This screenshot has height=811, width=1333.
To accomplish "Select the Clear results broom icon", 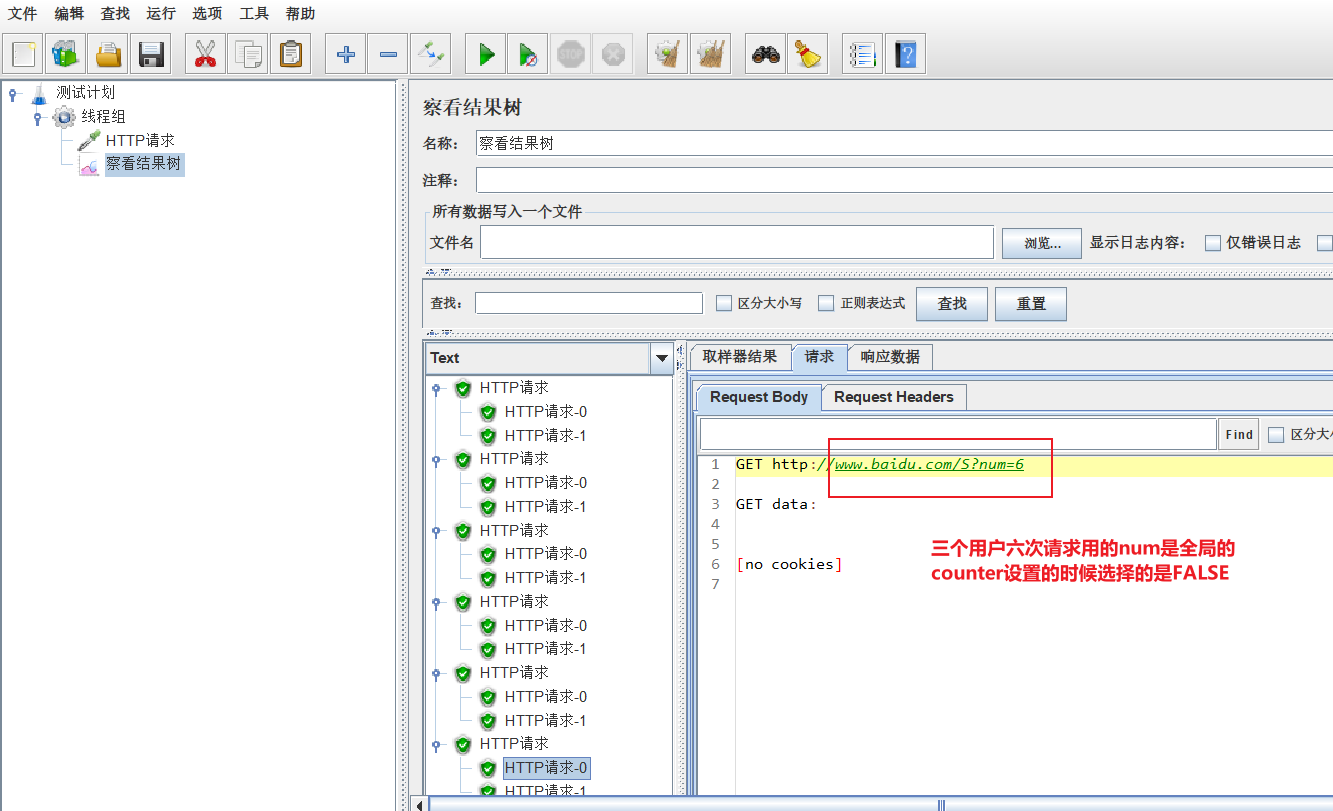I will pos(668,53).
